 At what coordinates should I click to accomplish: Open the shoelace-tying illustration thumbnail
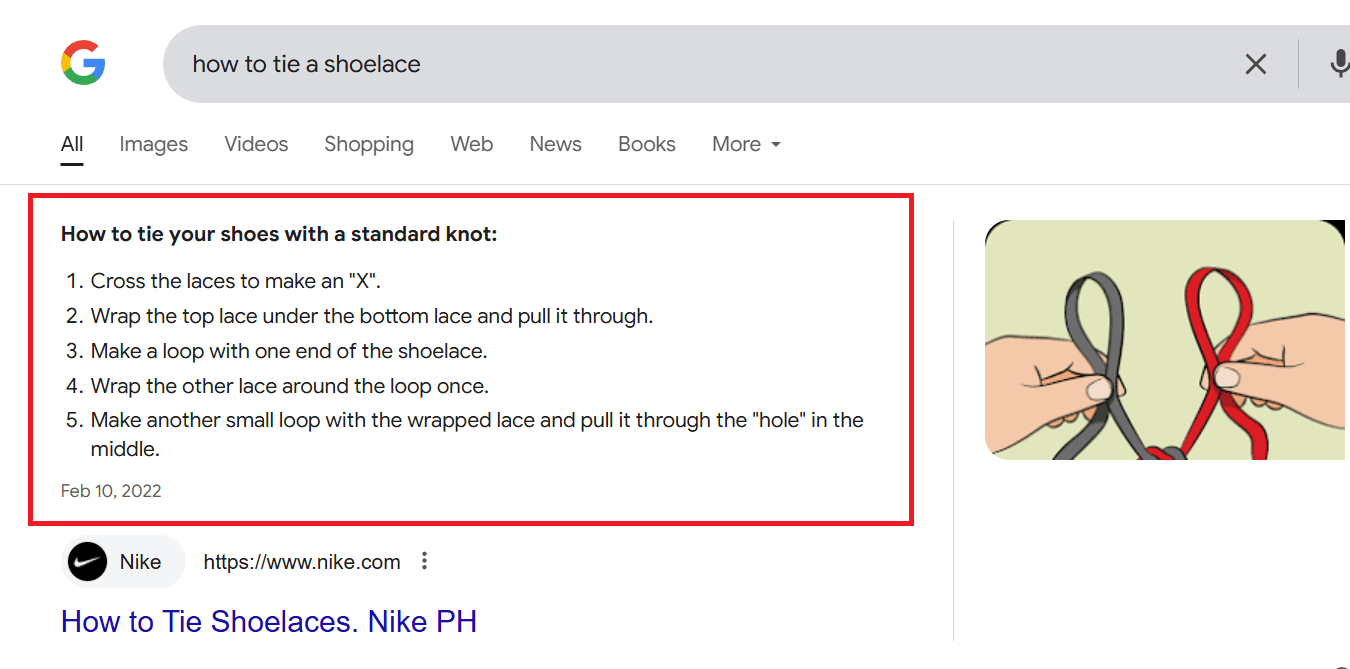[1165, 340]
